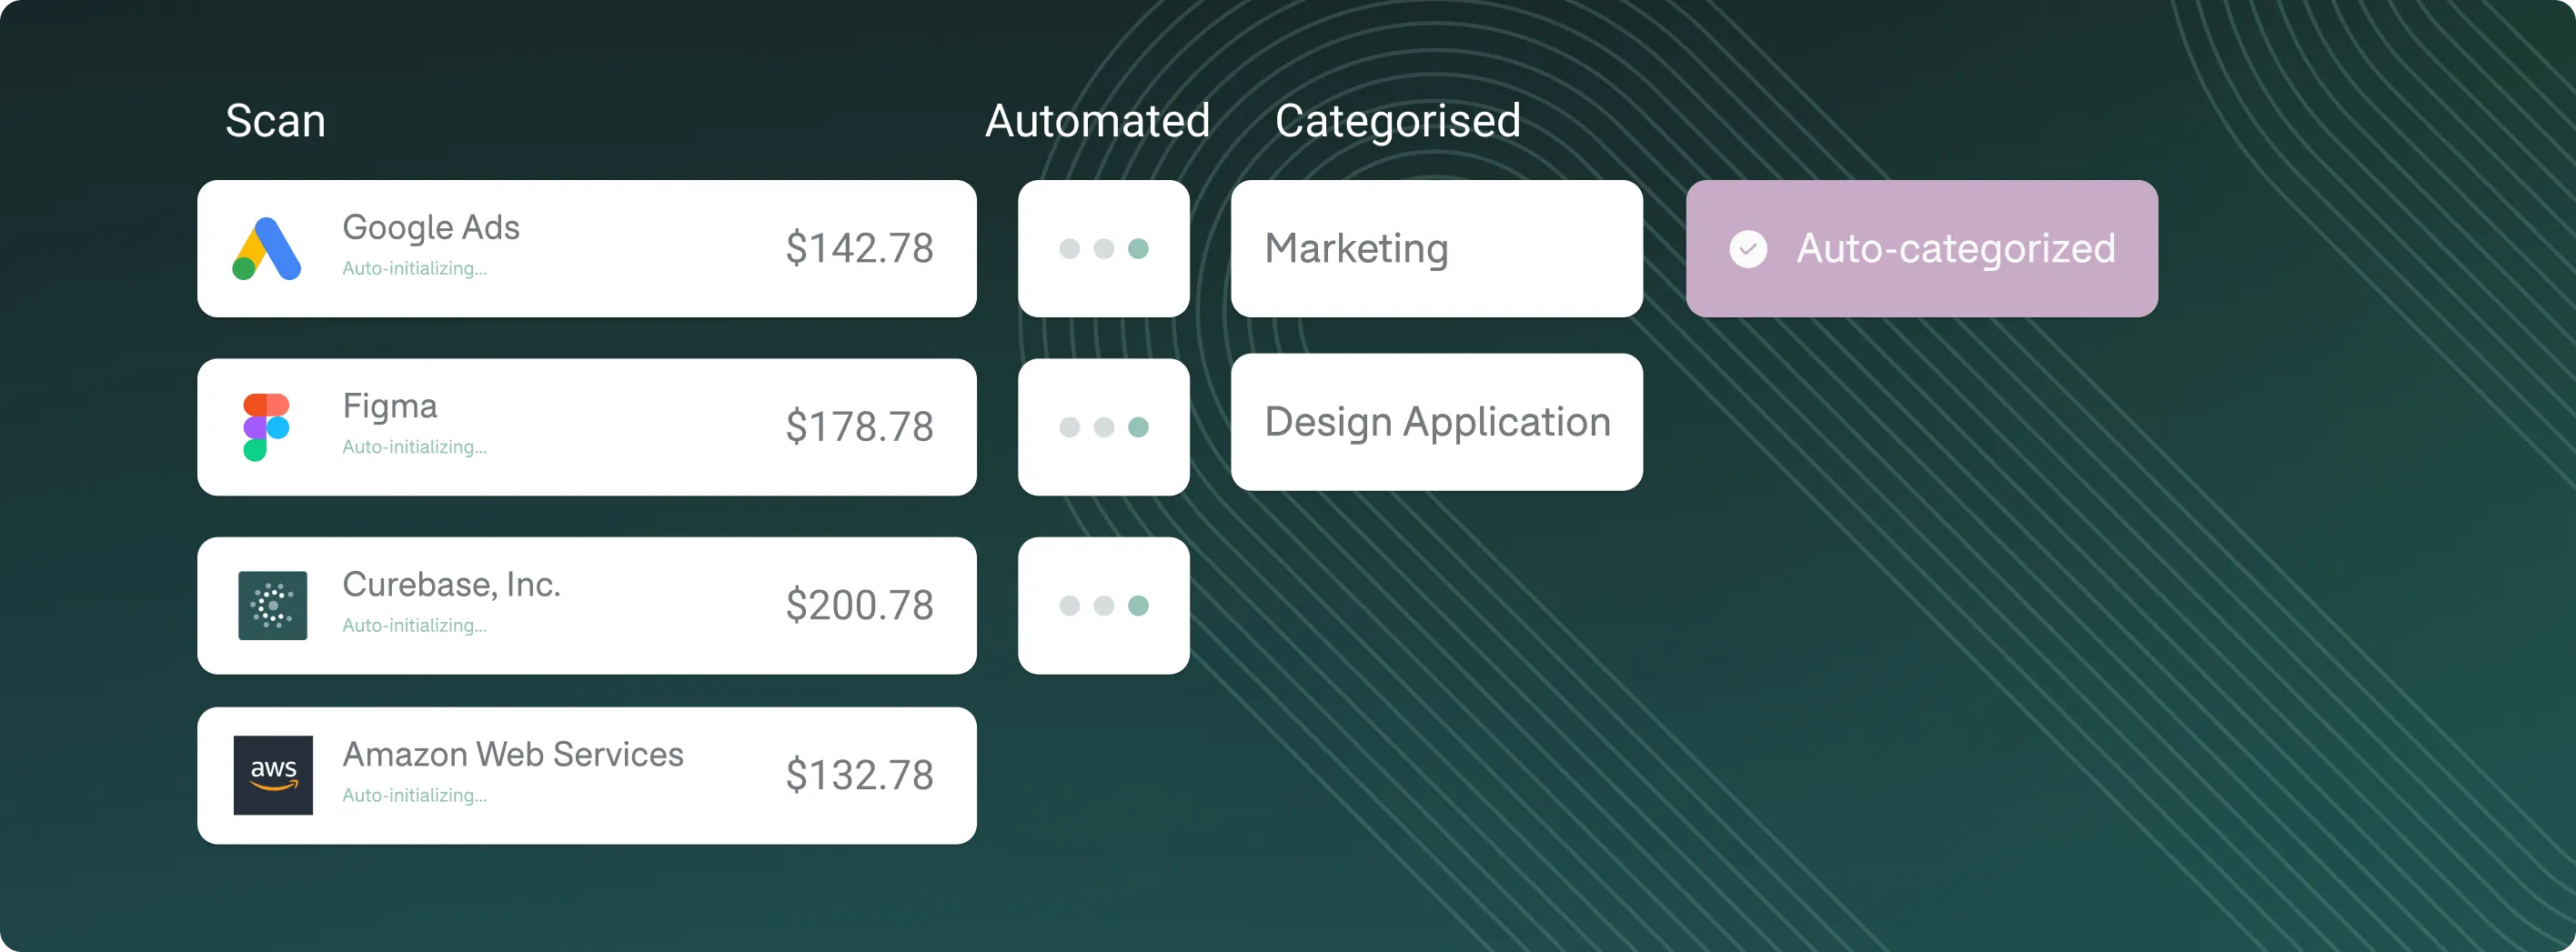Image resolution: width=2576 pixels, height=952 pixels.
Task: Click the checkmark icon in Auto-categorized badge
Action: [x=1748, y=249]
